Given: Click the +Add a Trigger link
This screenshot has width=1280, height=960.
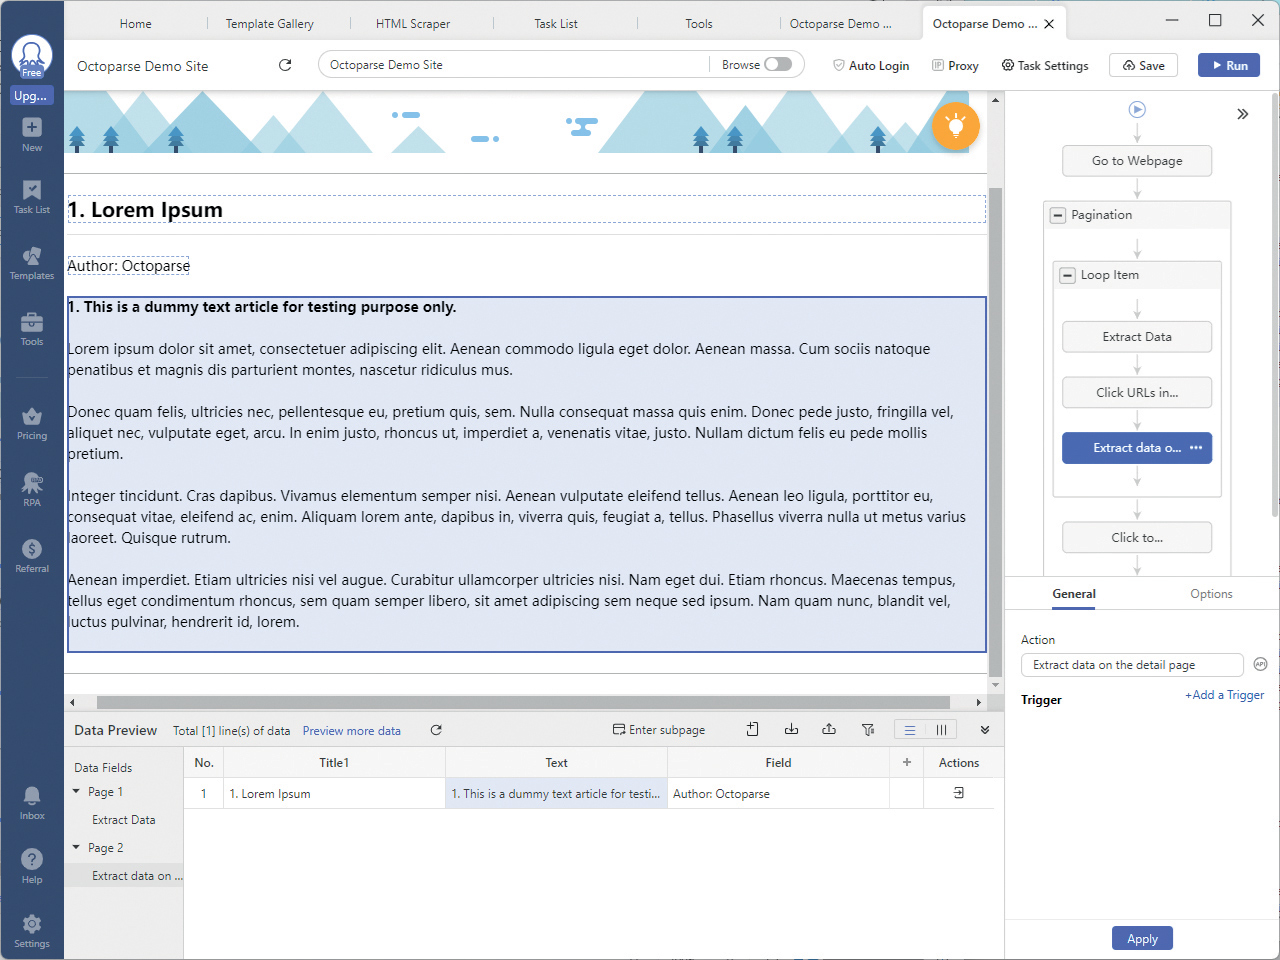Looking at the screenshot, I should (x=1224, y=695).
